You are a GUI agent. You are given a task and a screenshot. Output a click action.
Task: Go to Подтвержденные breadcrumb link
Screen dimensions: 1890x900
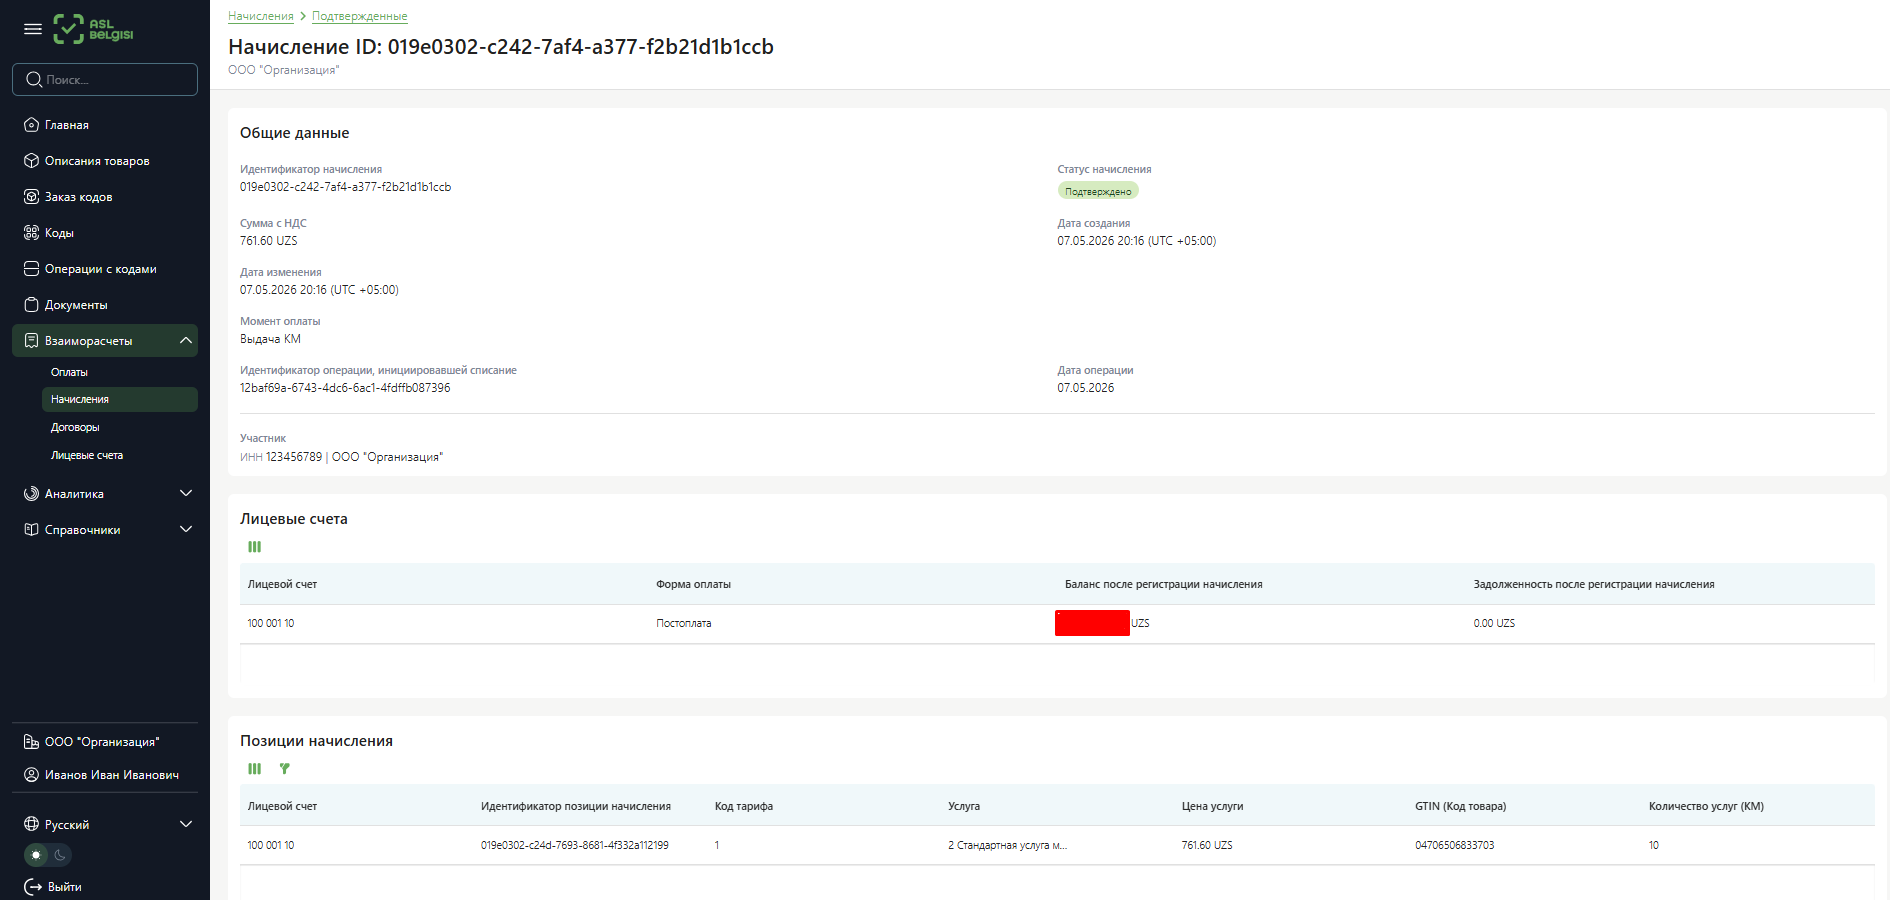click(360, 16)
